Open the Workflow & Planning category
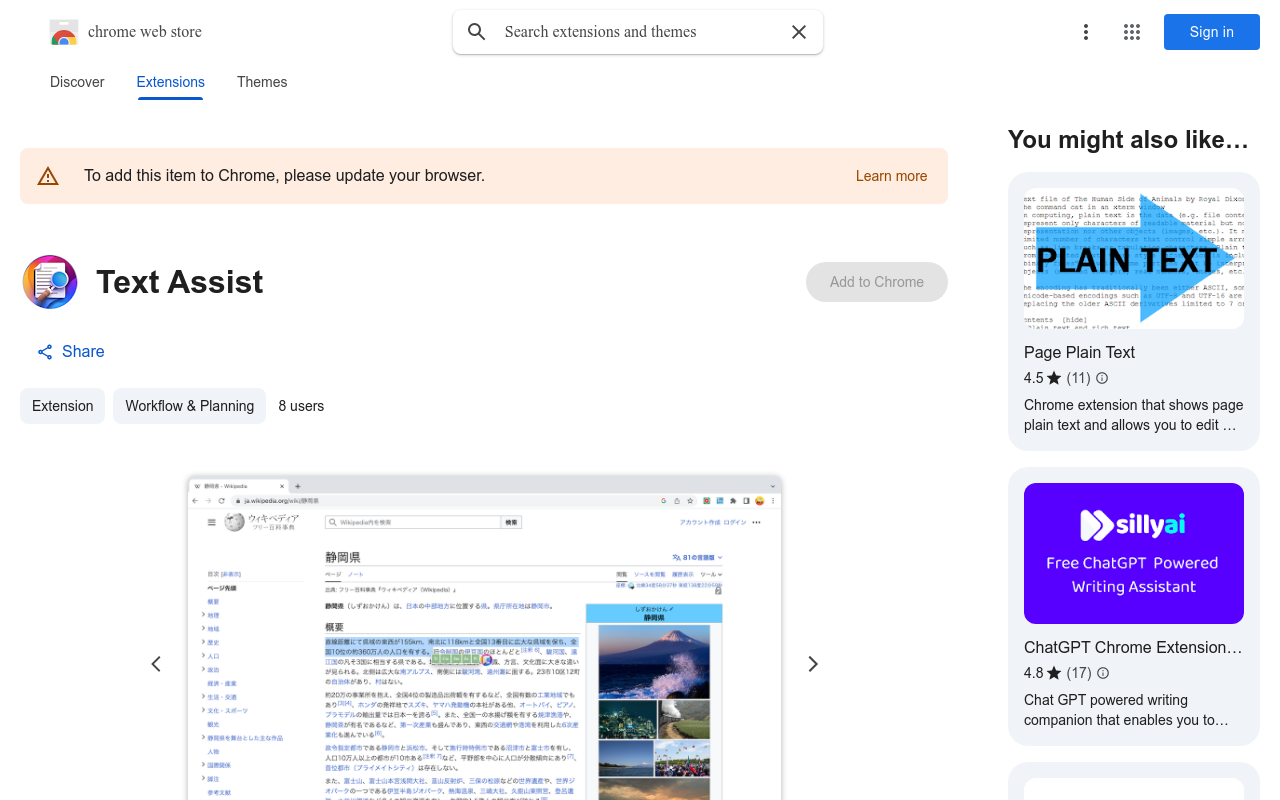Screen dimensions: 1280x800 point(189,406)
